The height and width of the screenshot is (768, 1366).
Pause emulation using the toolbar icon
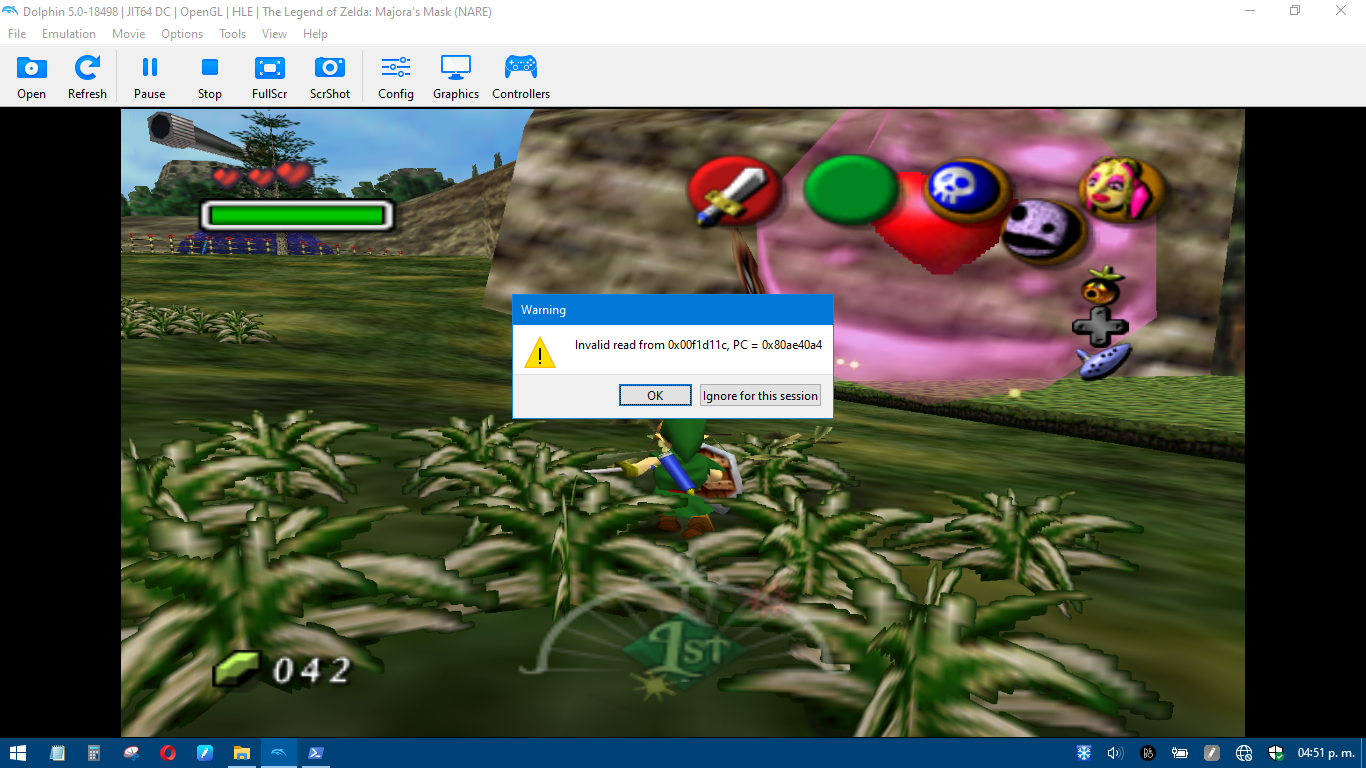pyautogui.click(x=149, y=78)
